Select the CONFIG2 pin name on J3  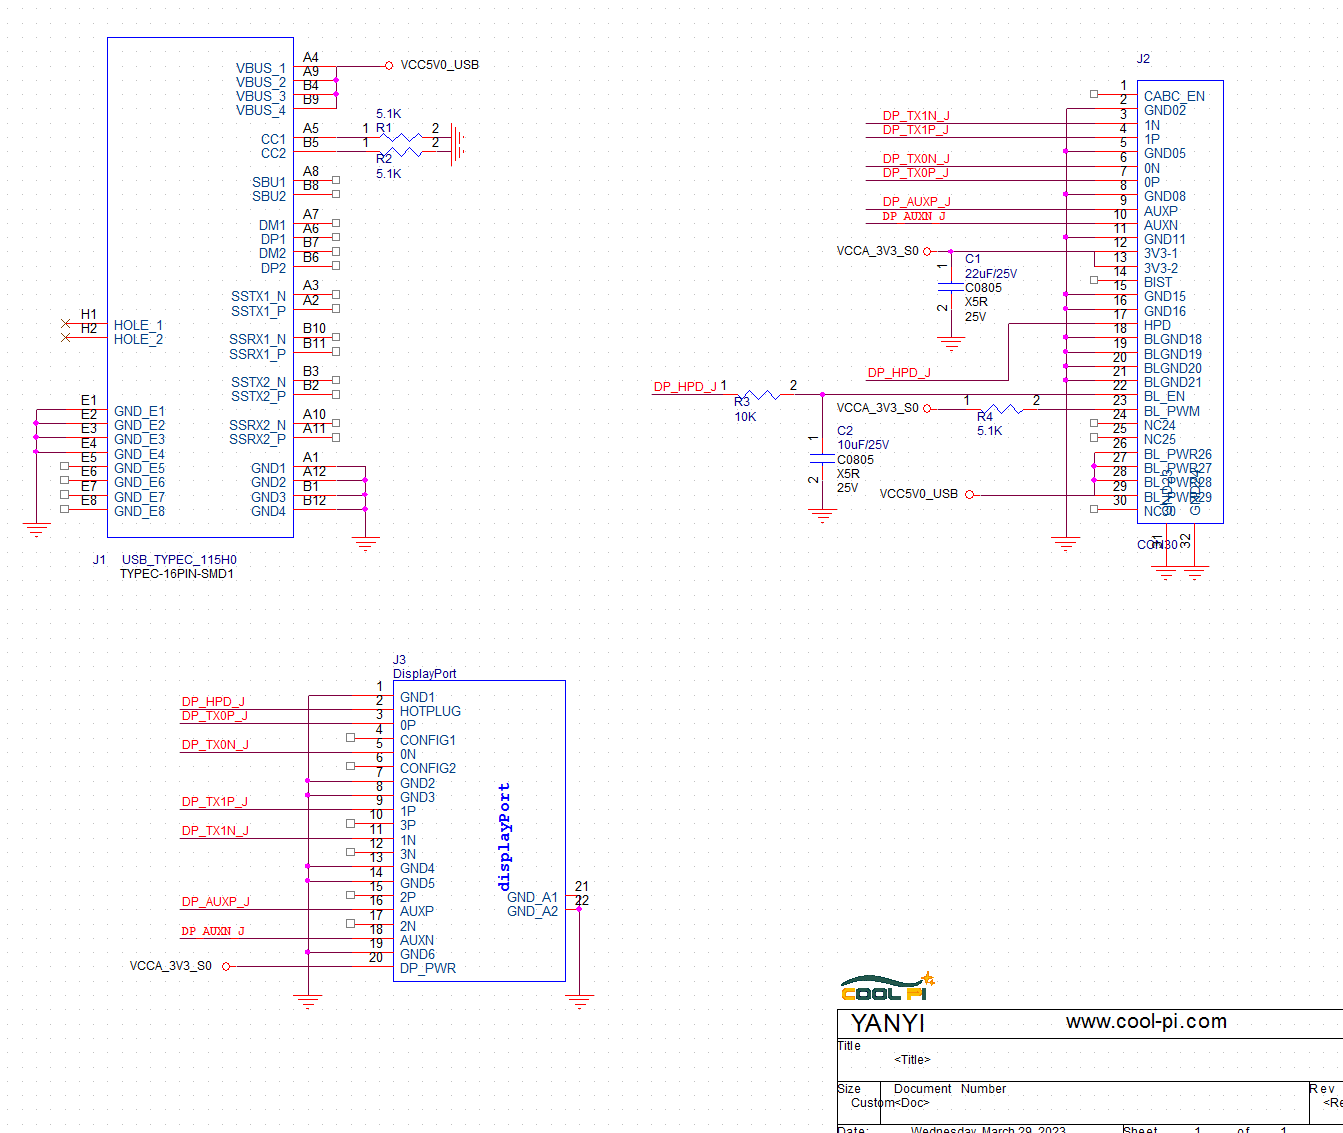[x=428, y=768]
